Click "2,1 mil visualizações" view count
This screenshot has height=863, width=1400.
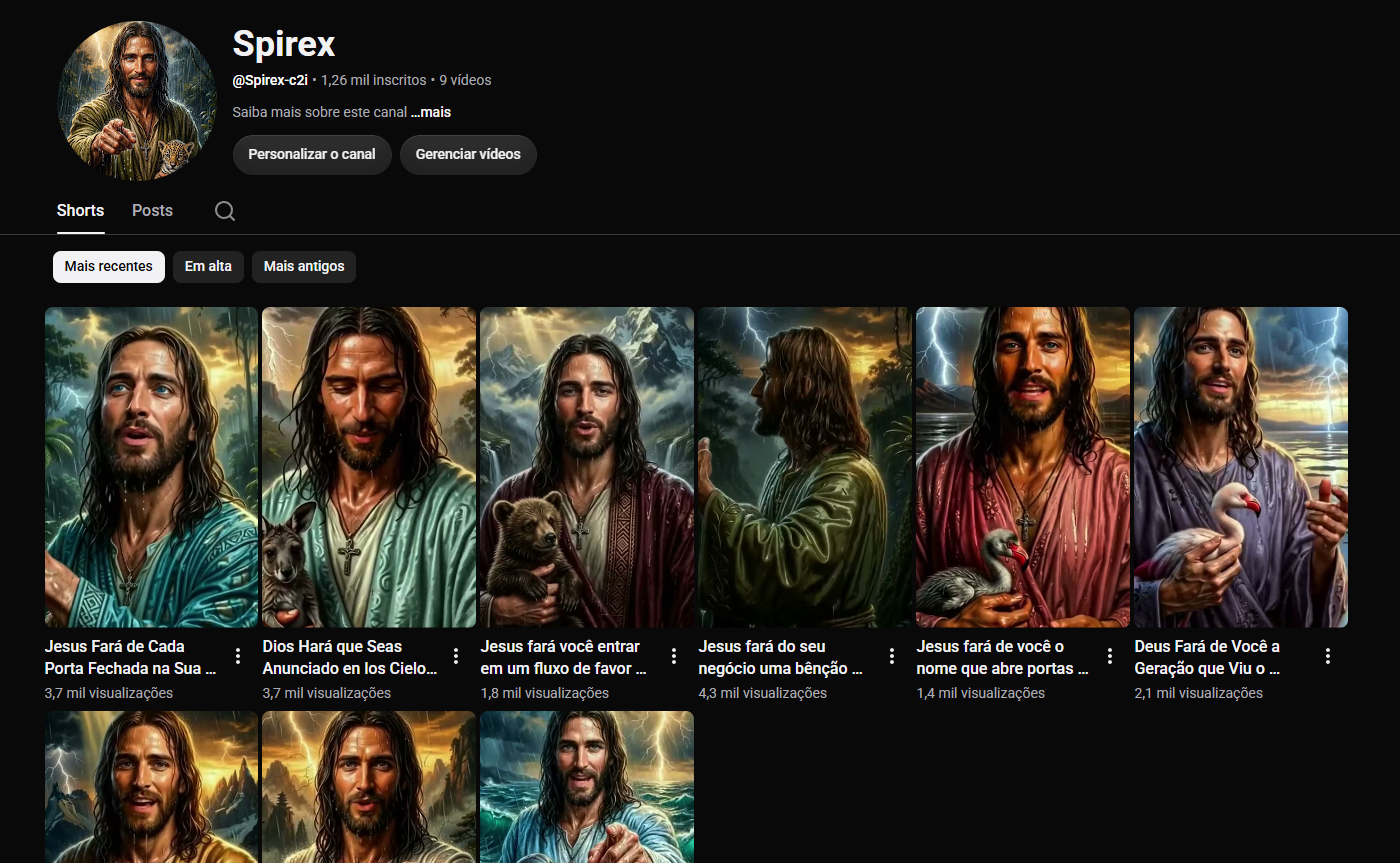1199,693
